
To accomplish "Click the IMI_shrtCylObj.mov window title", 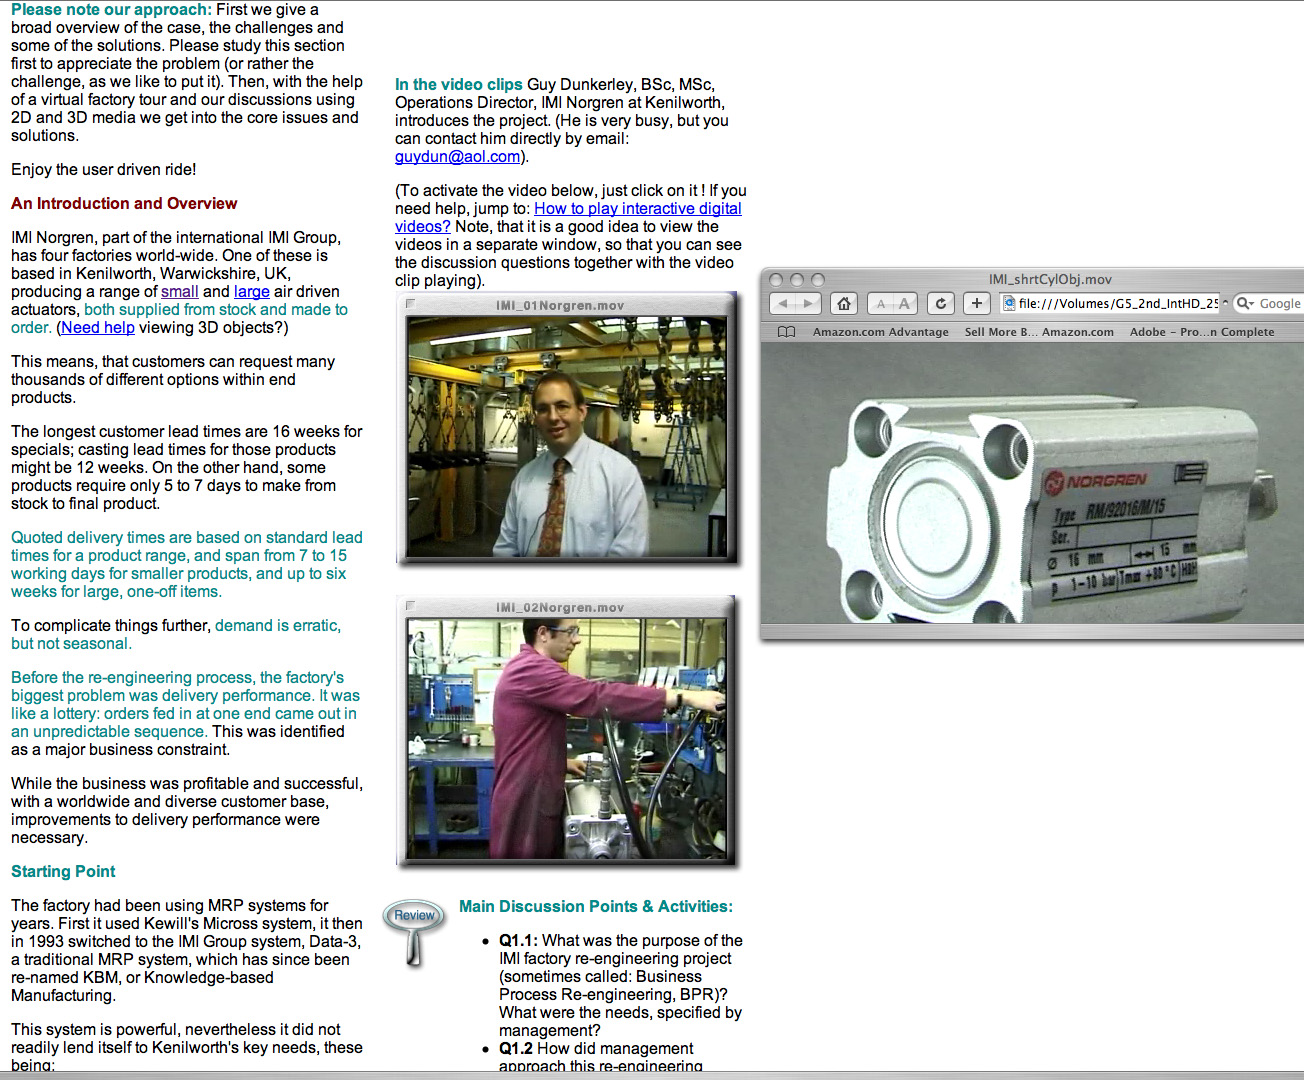I will 1050,279.
